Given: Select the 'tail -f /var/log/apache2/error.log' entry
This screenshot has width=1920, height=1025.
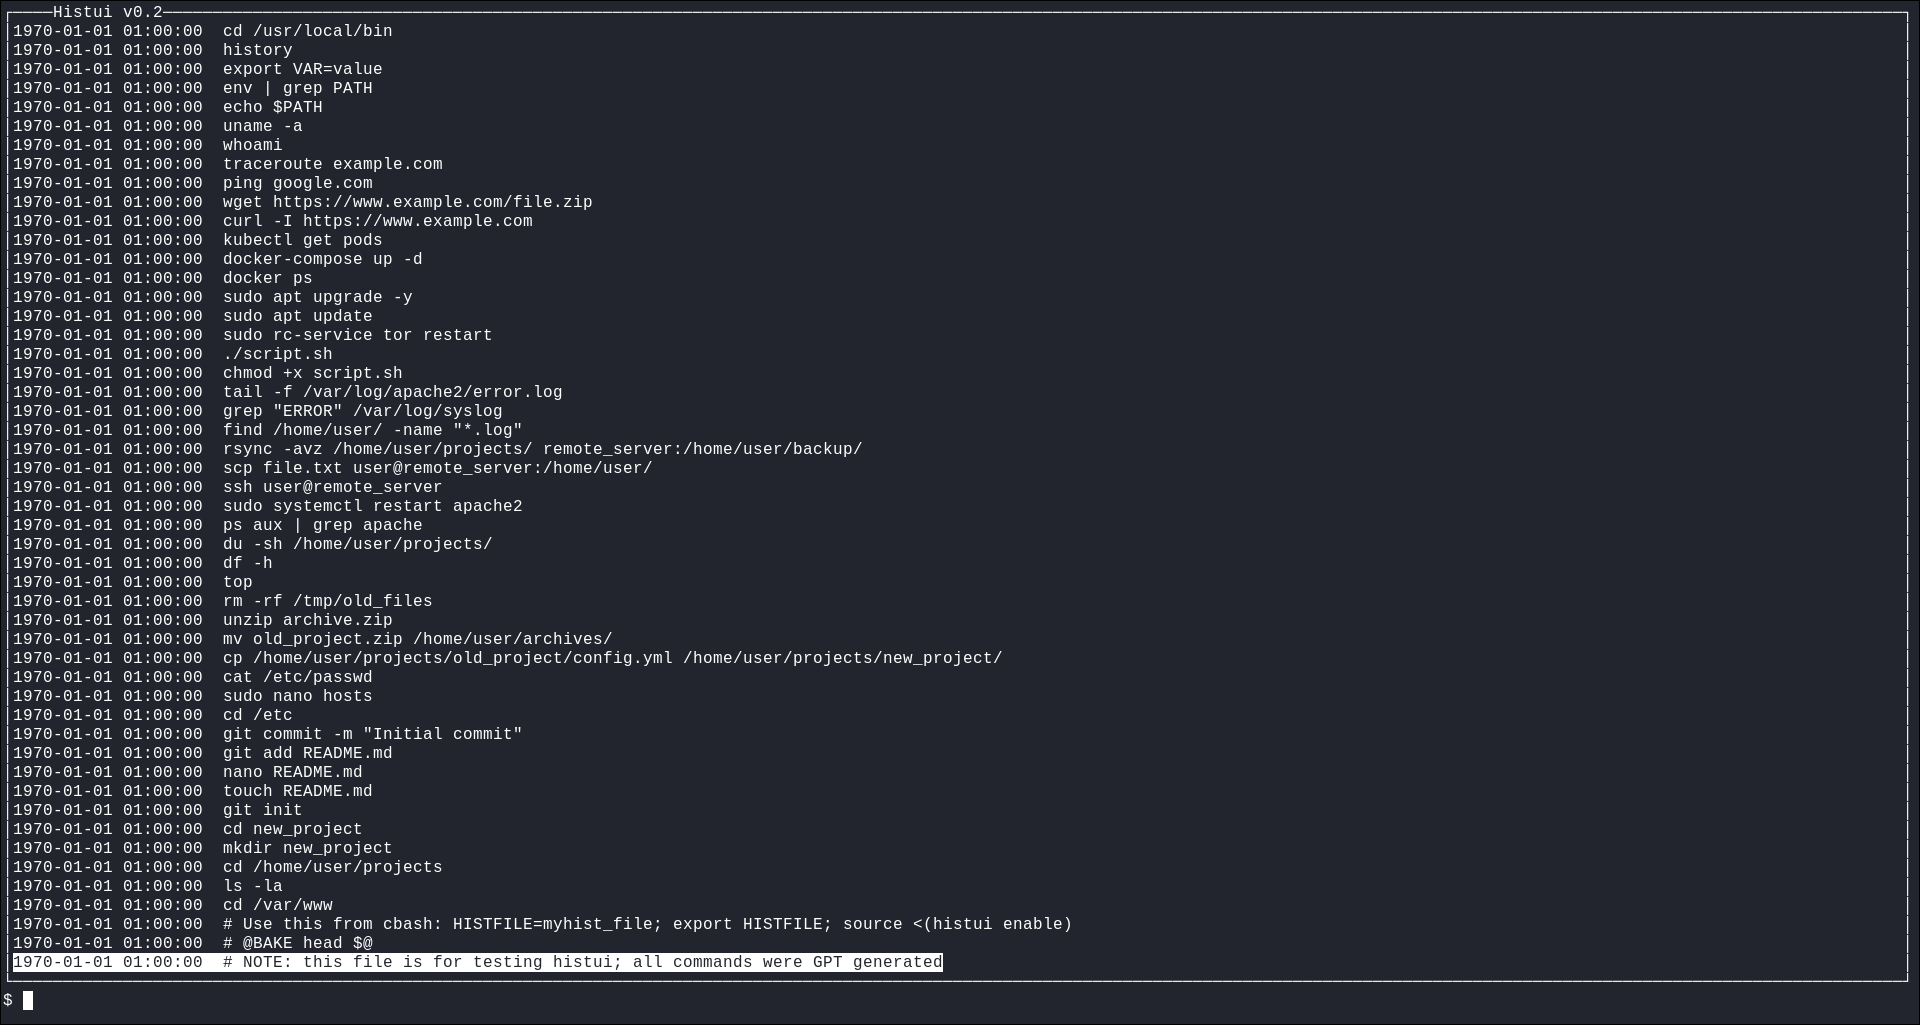Looking at the screenshot, I should coord(392,392).
